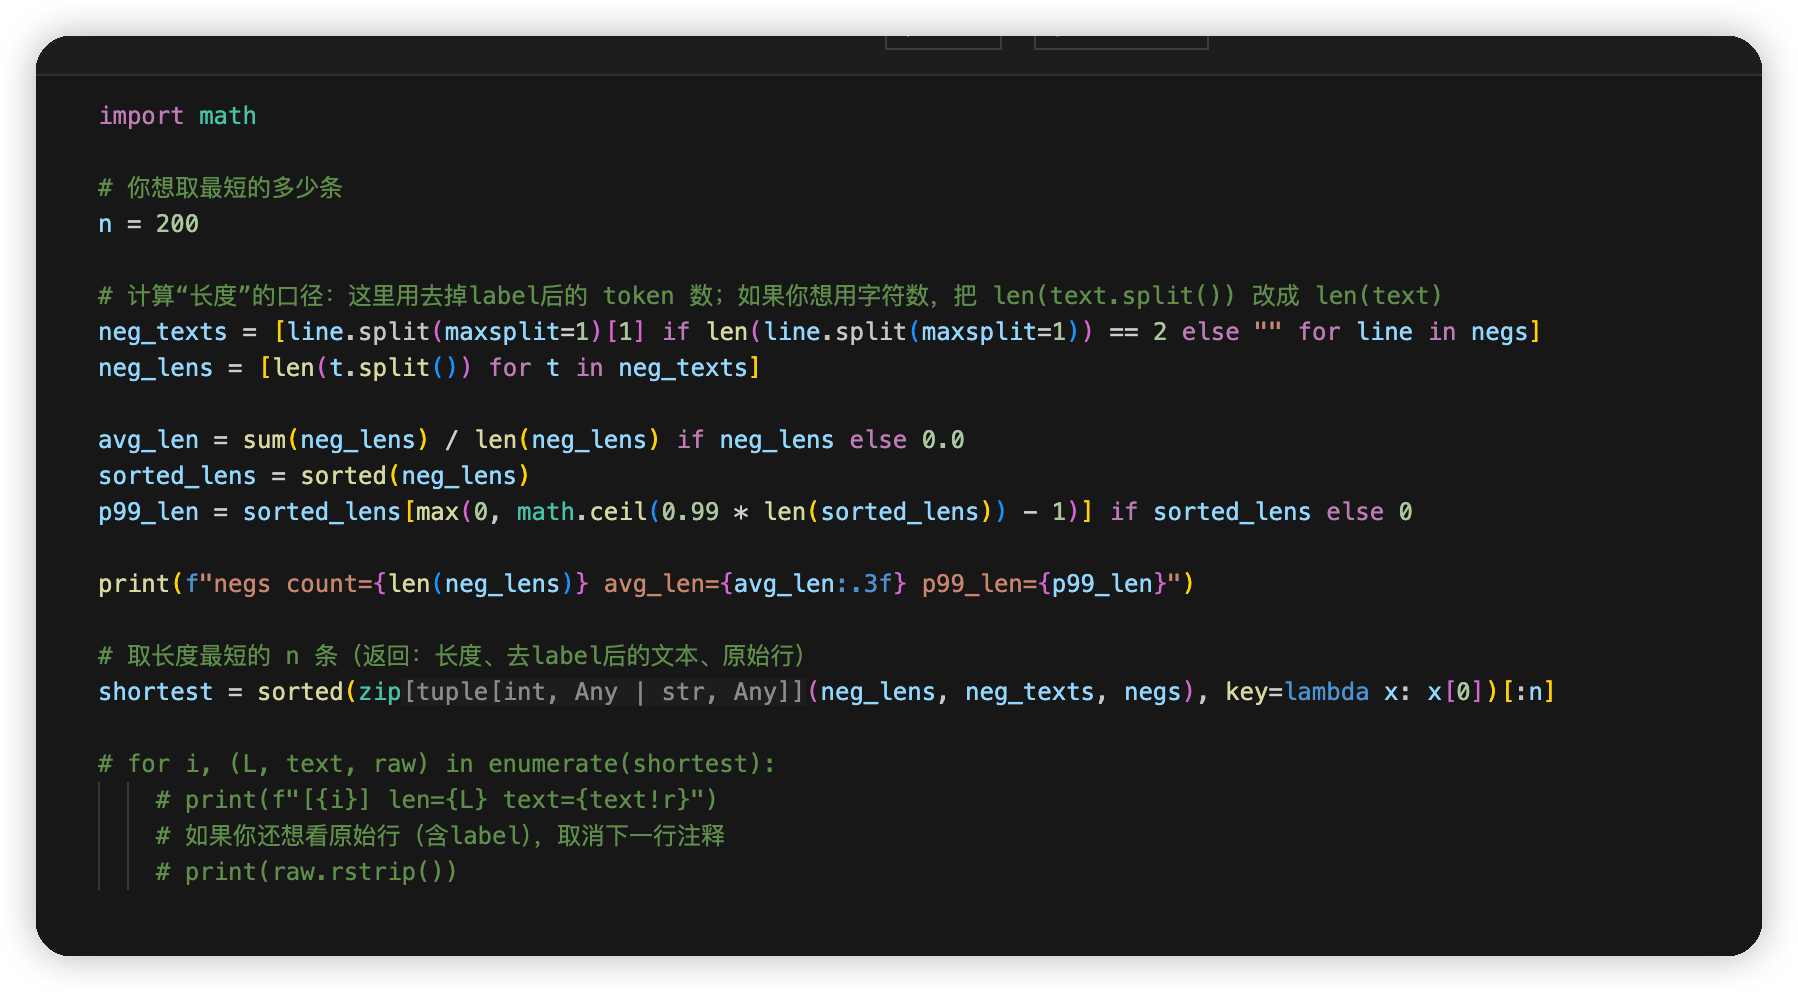The image size is (1798, 992).
Task: Click the comment '你想取最短的多少条'
Action: 234,188
